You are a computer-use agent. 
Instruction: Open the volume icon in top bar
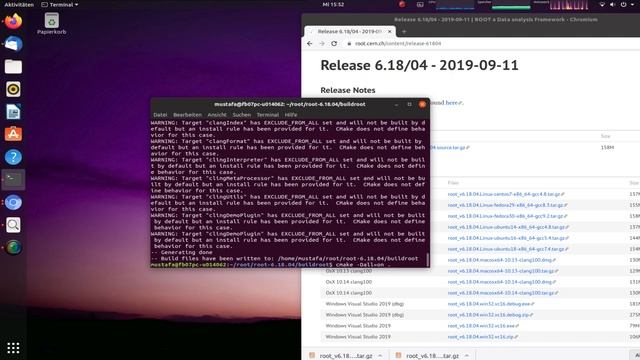(x=612, y=4)
